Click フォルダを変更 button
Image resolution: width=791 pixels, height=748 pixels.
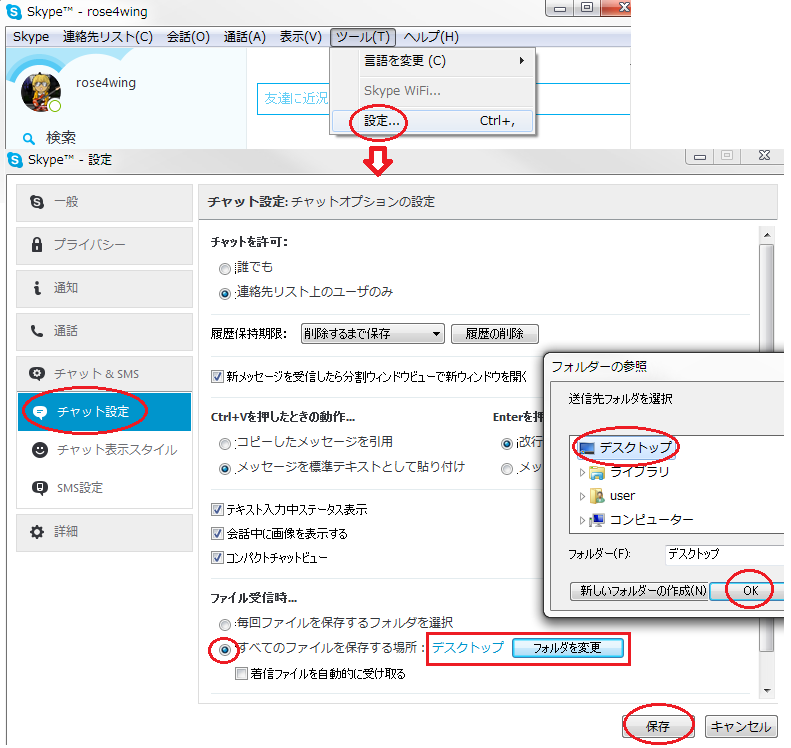coord(568,649)
